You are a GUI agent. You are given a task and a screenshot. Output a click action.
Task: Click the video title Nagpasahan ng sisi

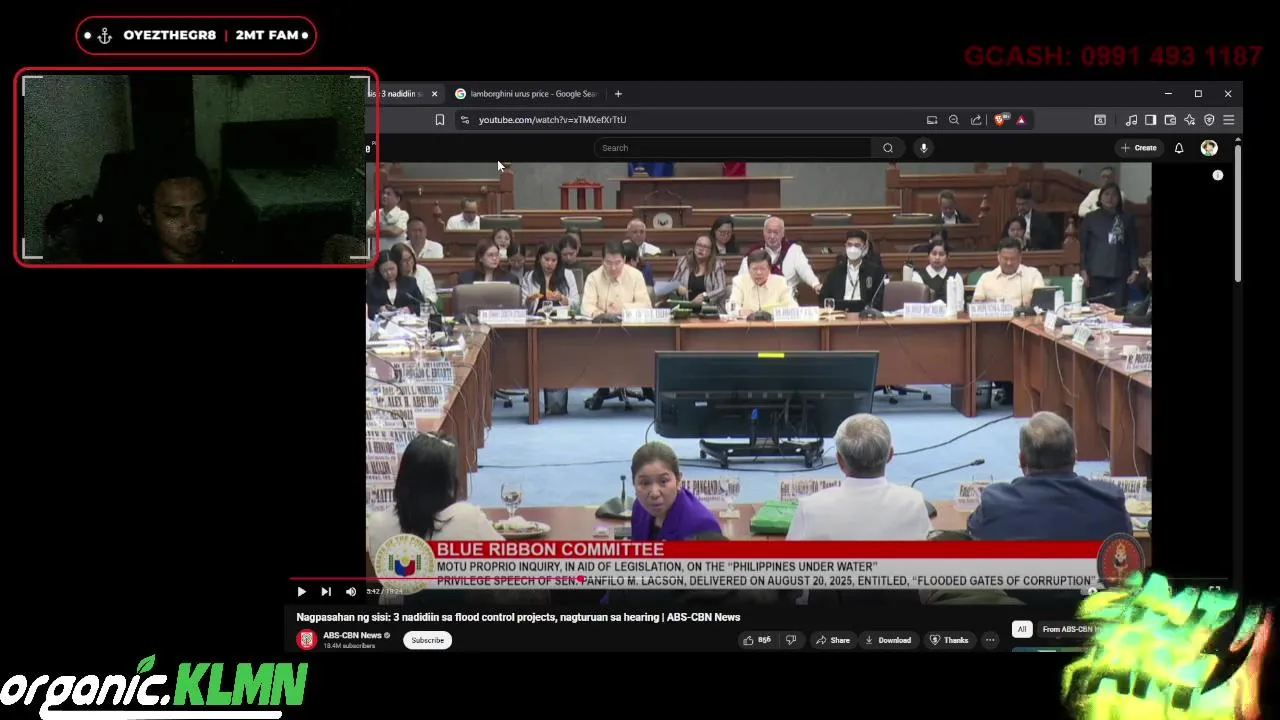pyautogui.click(x=518, y=617)
